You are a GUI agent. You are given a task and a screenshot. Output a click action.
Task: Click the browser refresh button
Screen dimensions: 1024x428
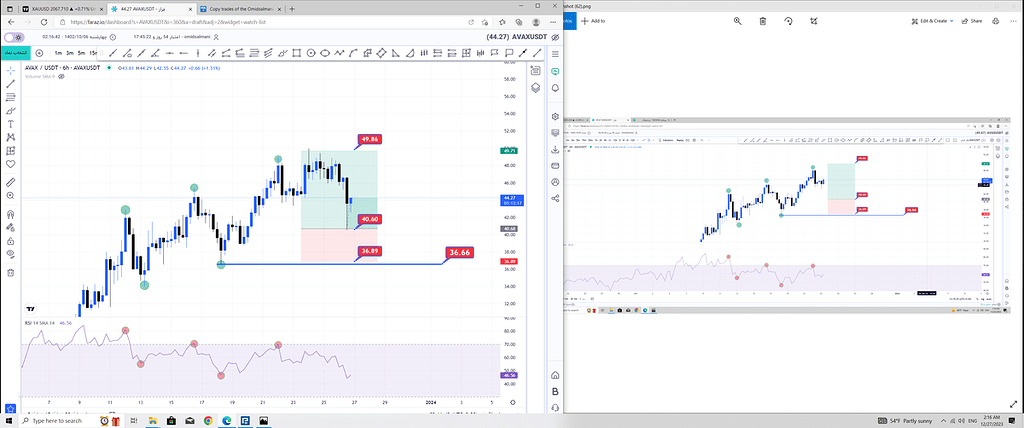tap(46, 22)
